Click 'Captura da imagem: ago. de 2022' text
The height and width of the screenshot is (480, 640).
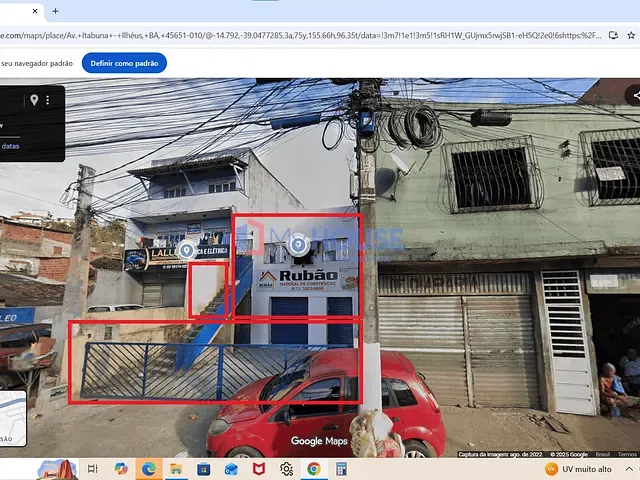tap(500, 454)
